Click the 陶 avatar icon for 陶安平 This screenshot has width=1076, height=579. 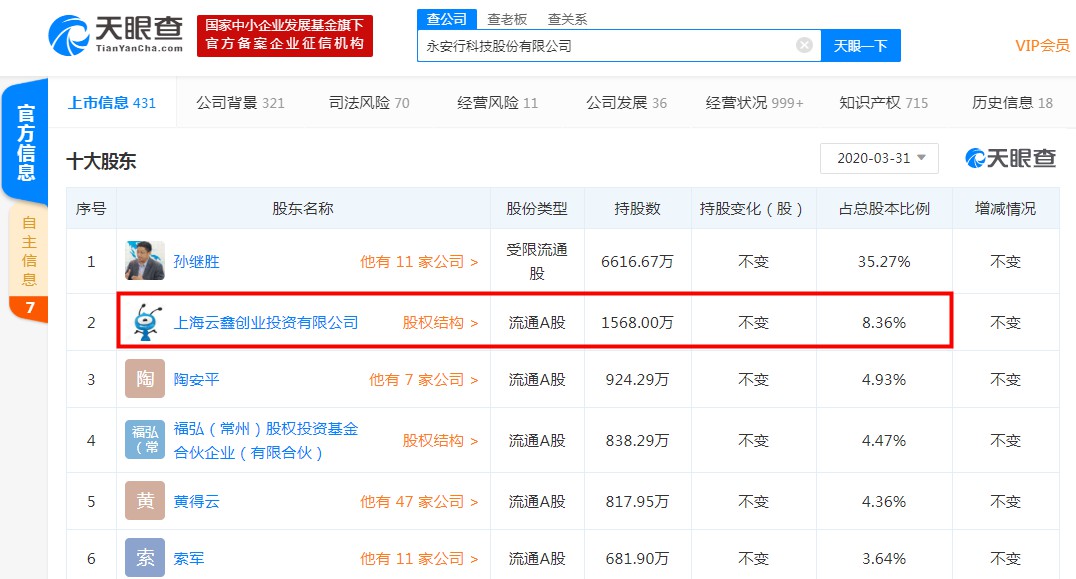pyautogui.click(x=145, y=379)
